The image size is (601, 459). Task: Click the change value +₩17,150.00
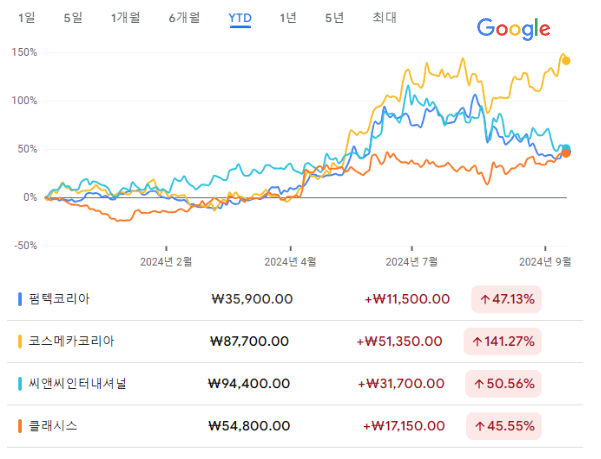tap(404, 426)
